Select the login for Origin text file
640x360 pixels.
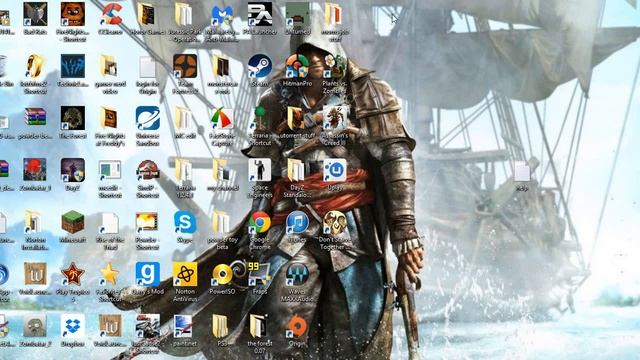click(147, 66)
